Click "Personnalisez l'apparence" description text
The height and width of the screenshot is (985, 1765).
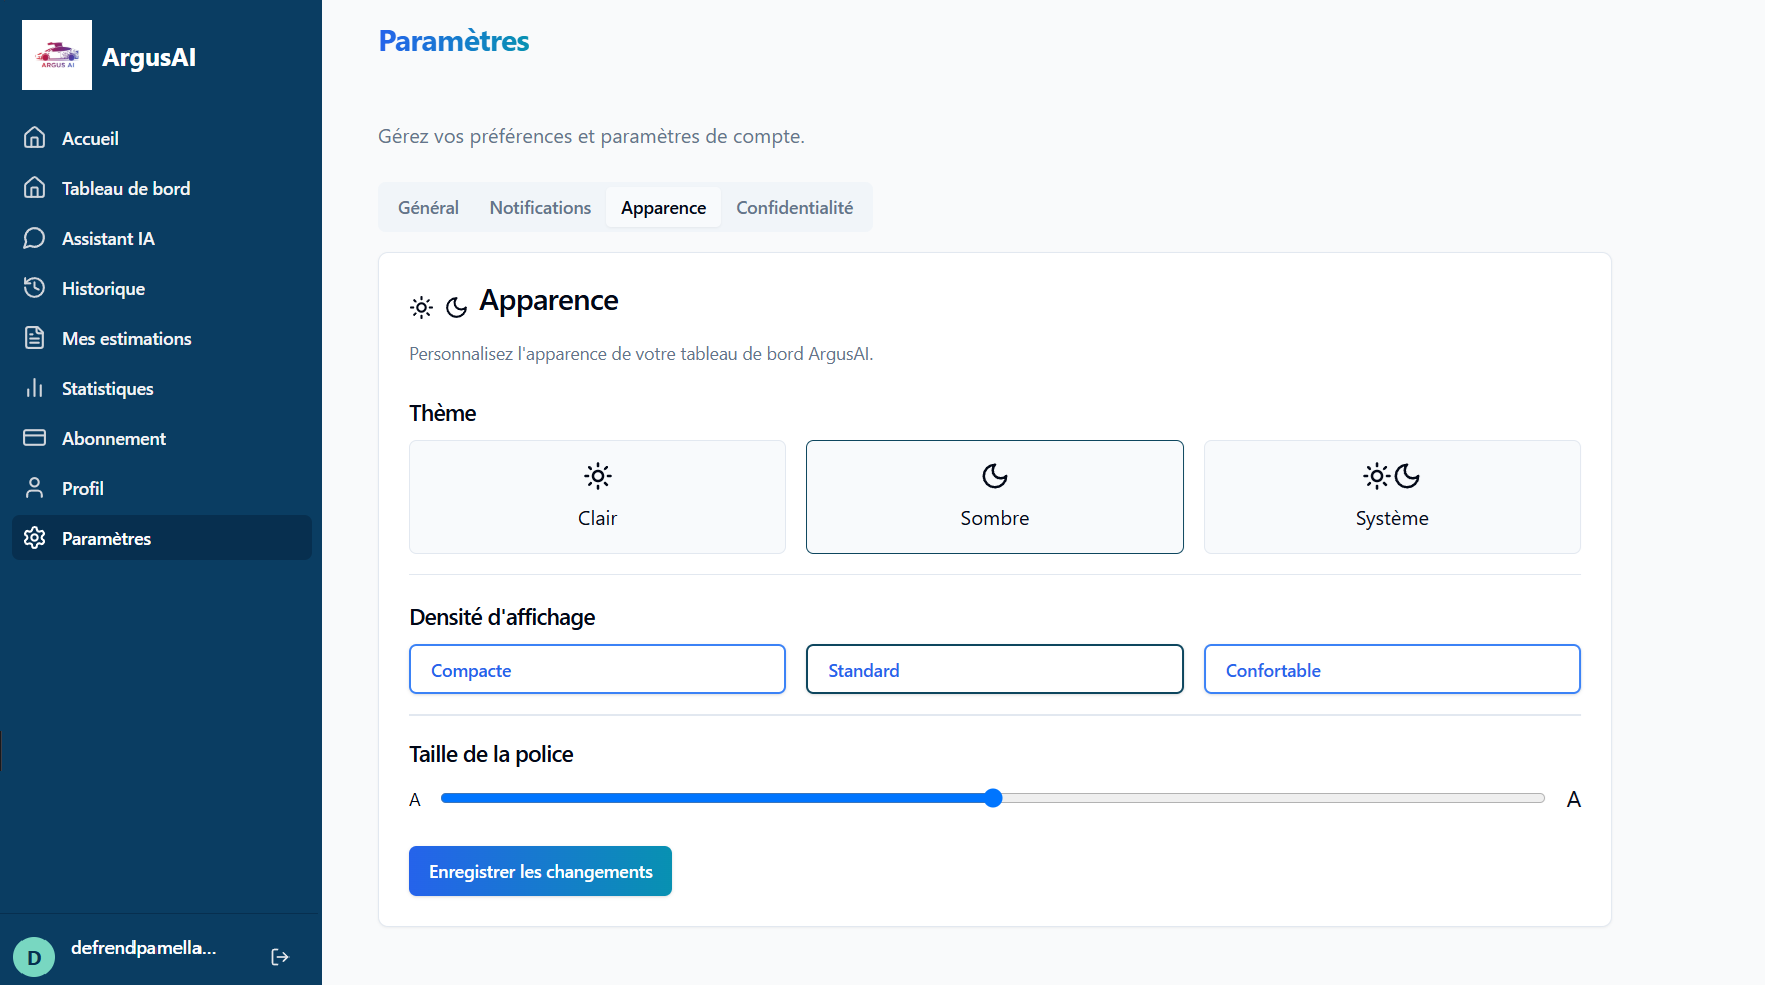point(641,354)
